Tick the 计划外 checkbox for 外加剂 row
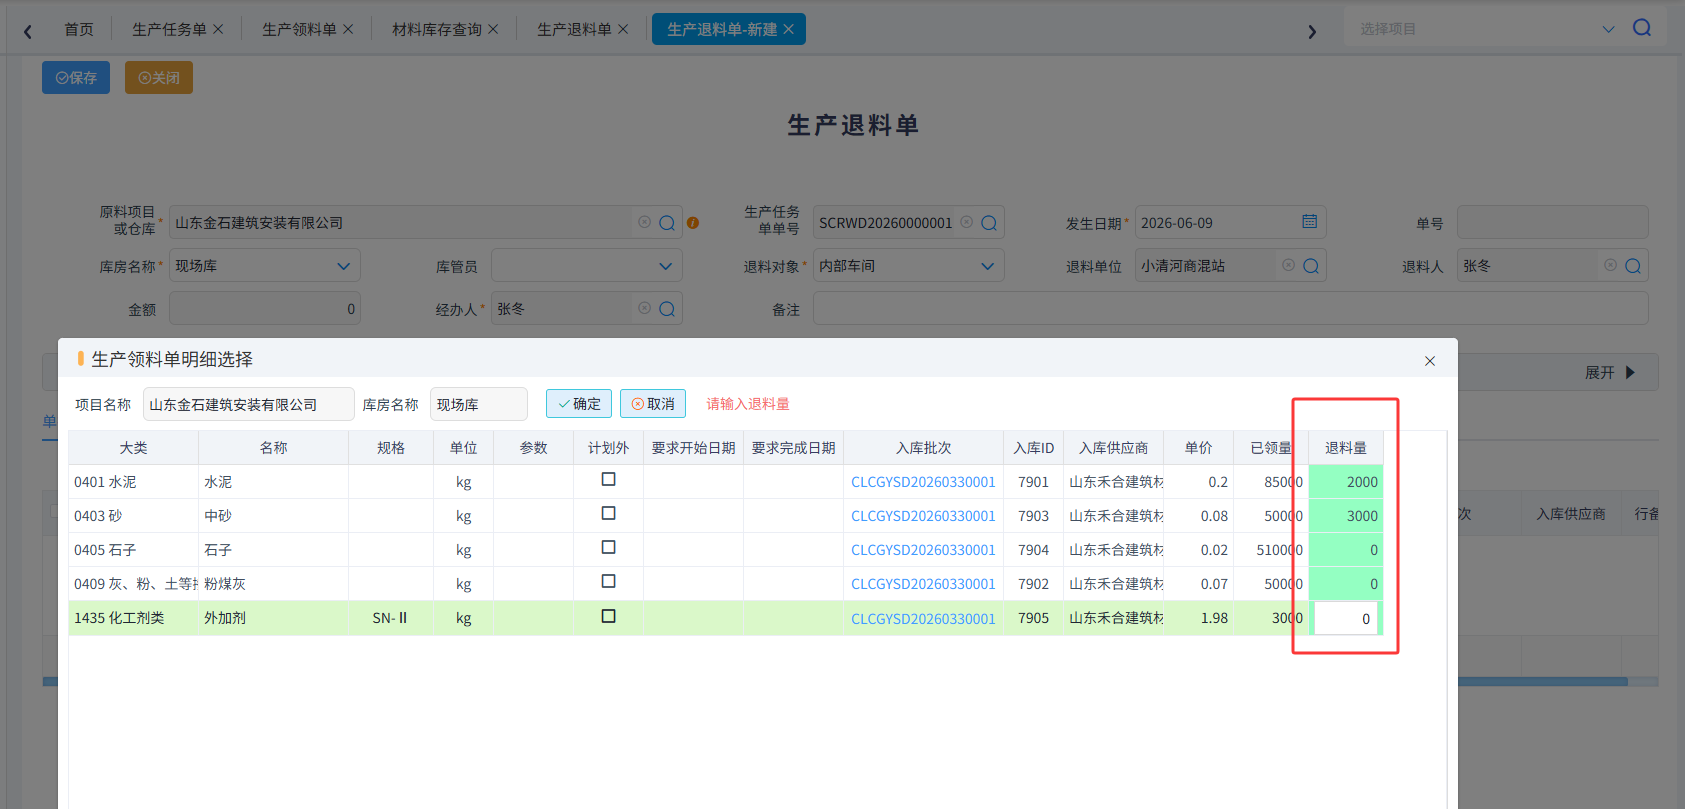Viewport: 1685px width, 809px height. (608, 616)
